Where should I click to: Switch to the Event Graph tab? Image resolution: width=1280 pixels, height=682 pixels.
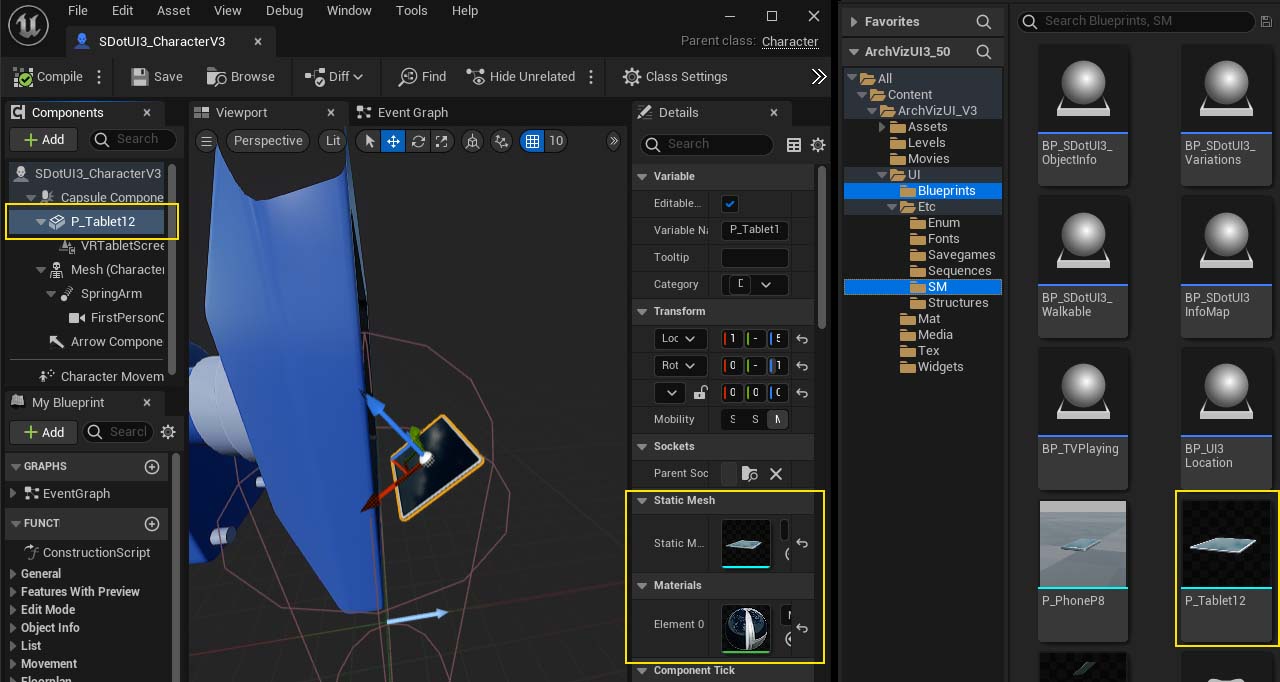click(403, 113)
